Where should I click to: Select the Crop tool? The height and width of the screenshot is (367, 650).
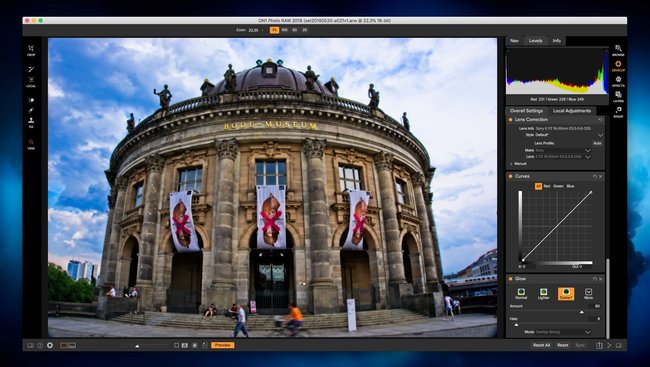pos(31,50)
